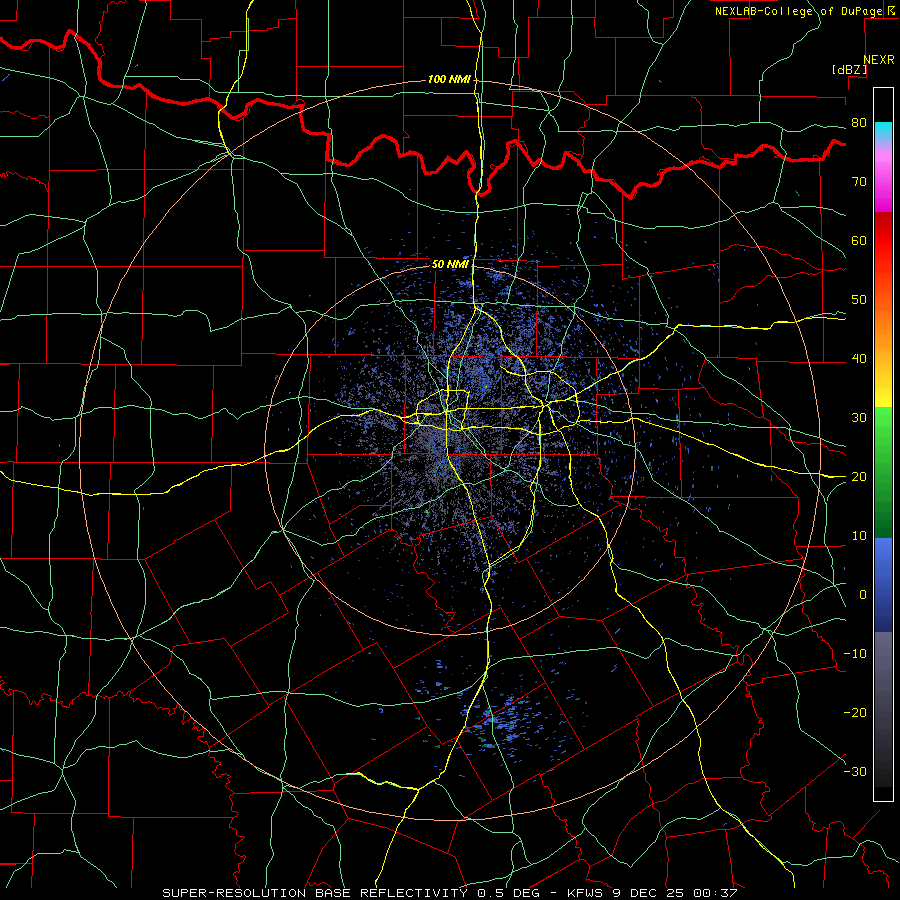Click the blue section of color bar
The height and width of the screenshot is (900, 900).
883,584
